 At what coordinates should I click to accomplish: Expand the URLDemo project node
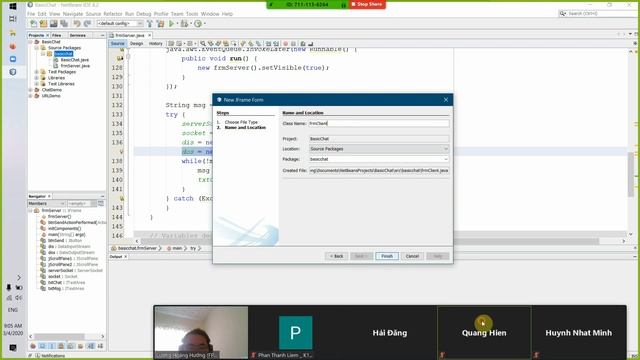[x=31, y=96]
